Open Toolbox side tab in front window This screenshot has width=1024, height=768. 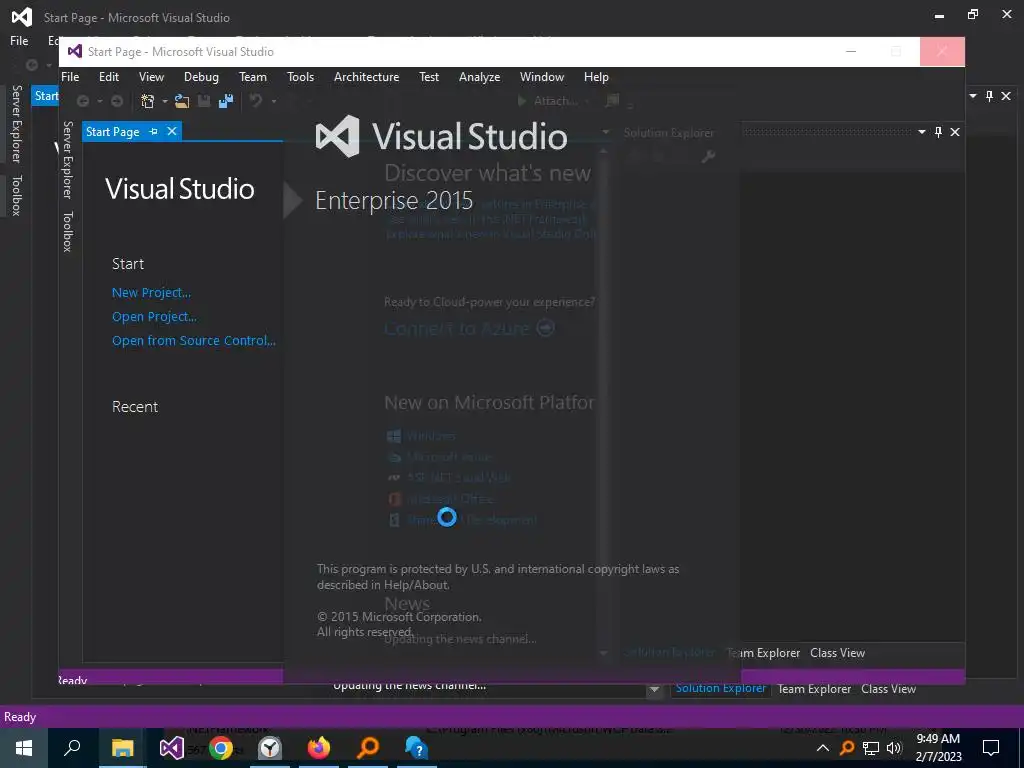point(67,232)
